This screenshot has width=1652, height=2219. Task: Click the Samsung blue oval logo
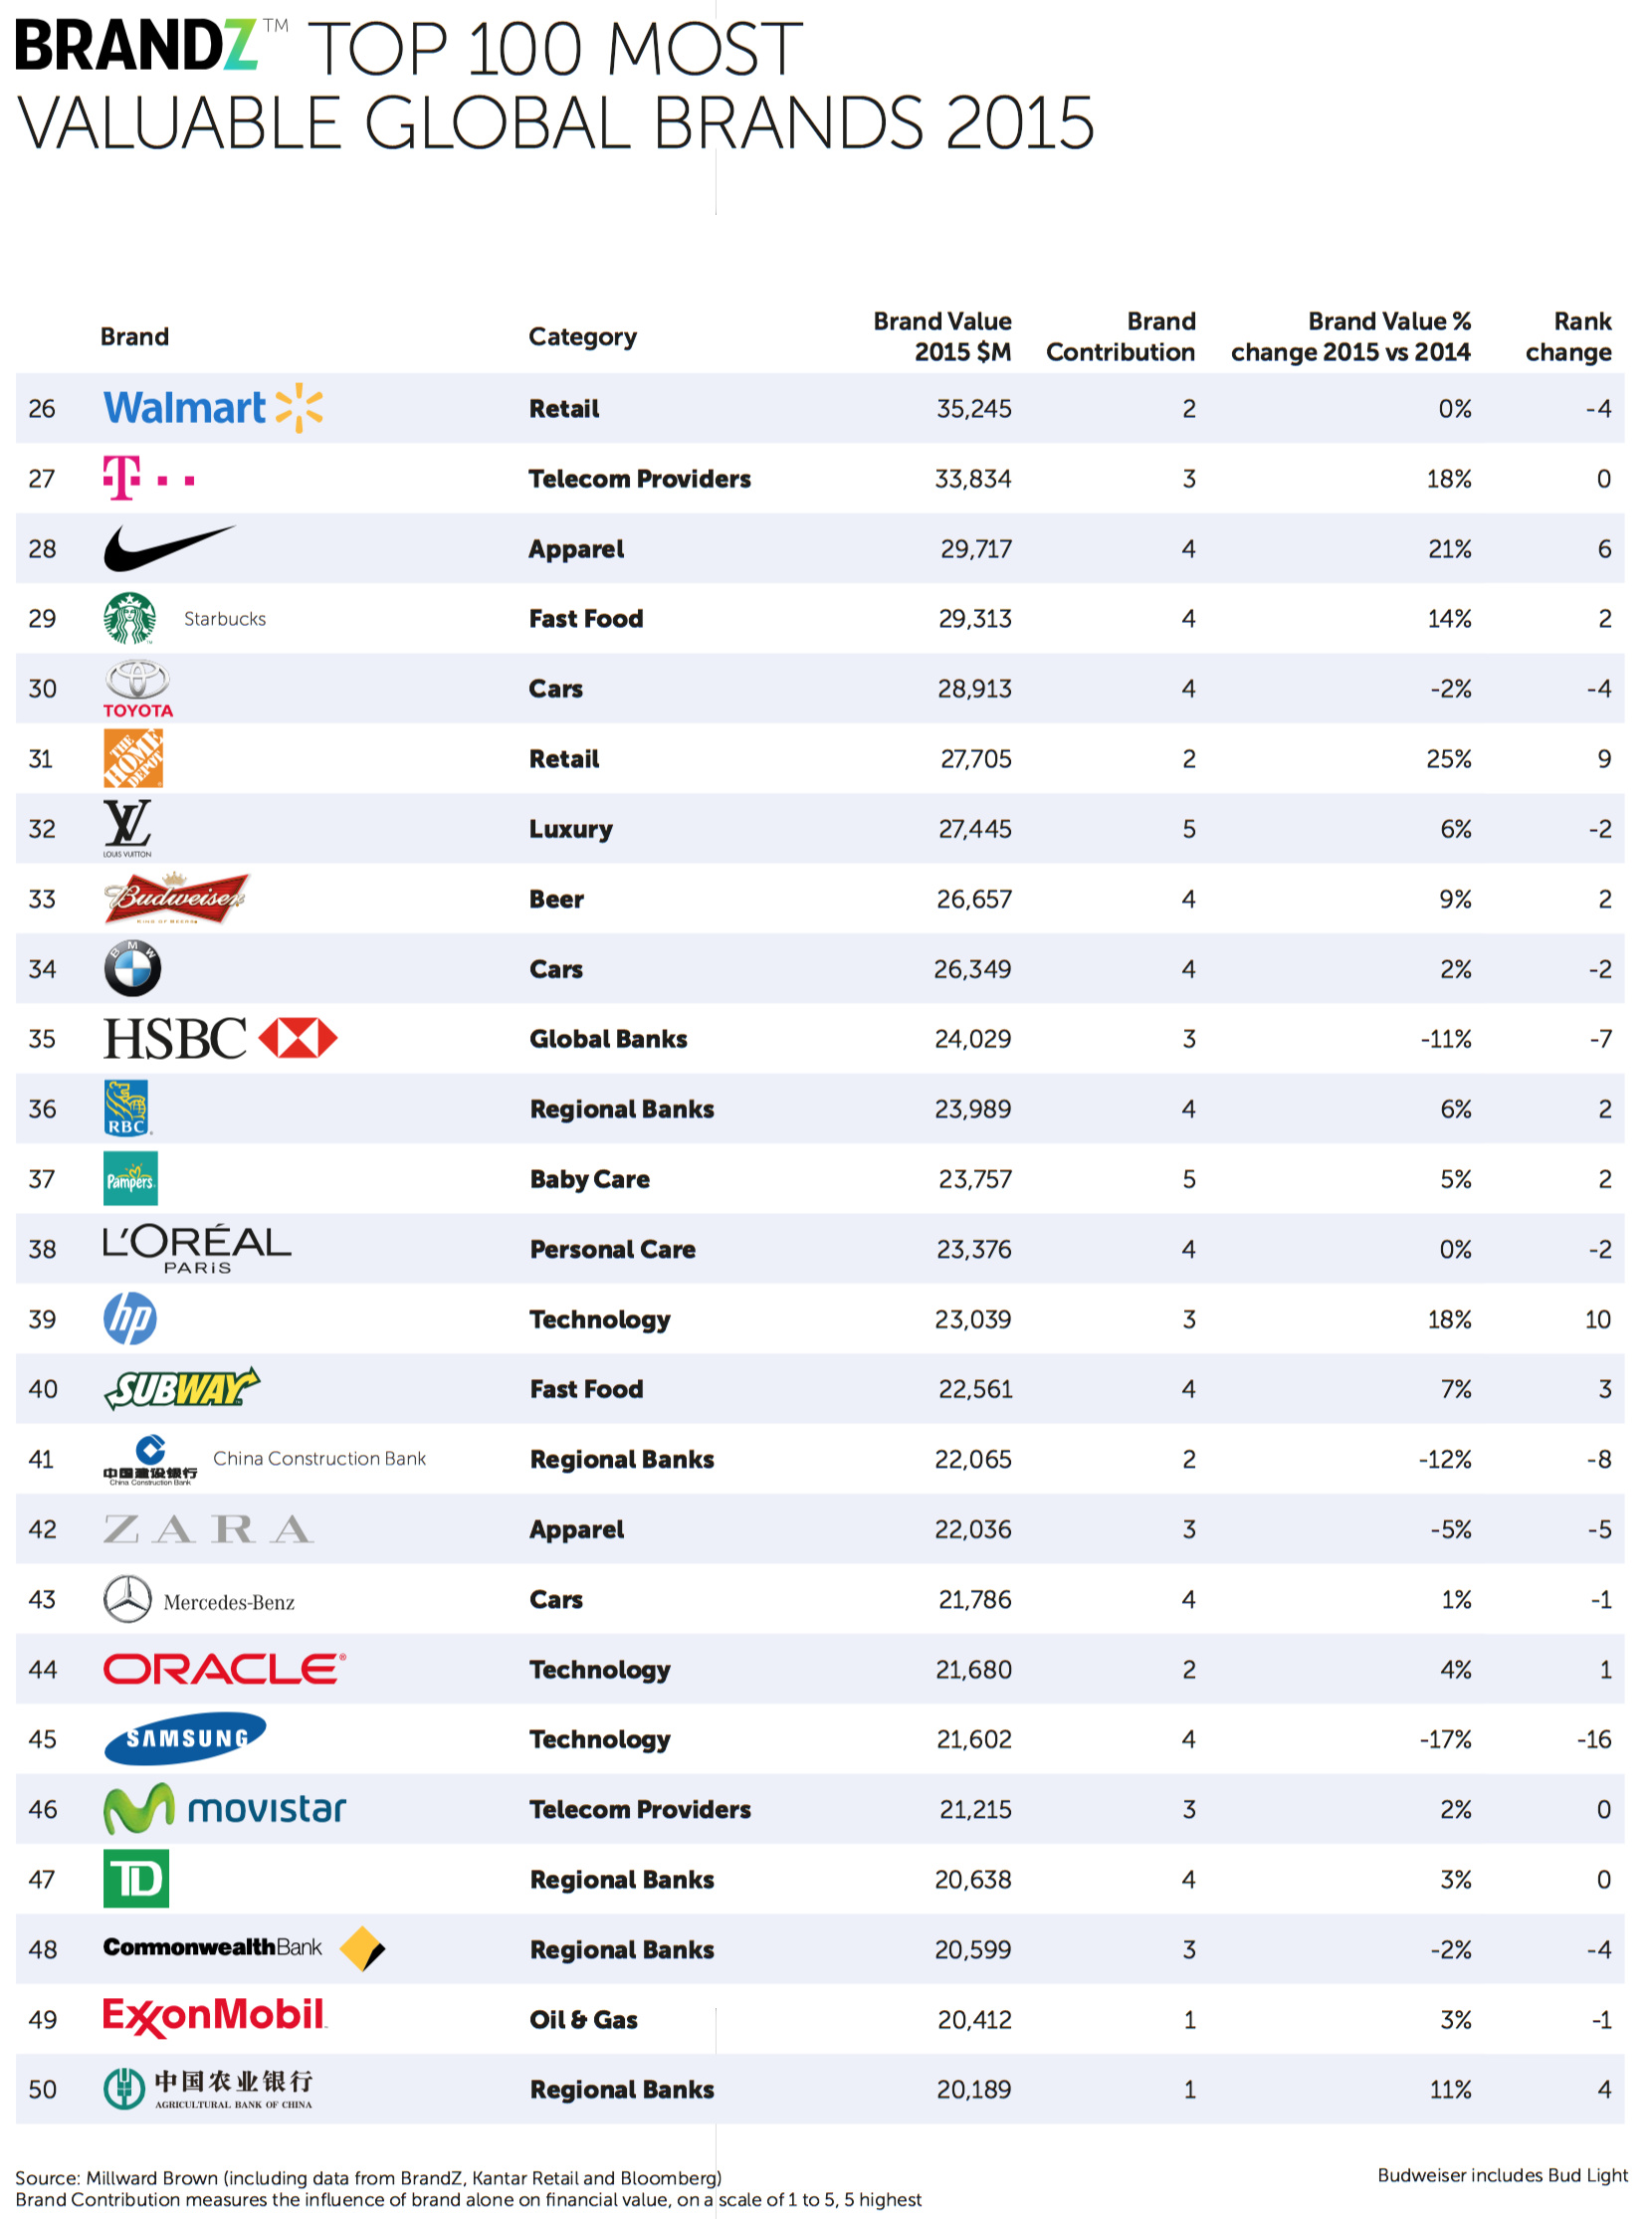185,1738
